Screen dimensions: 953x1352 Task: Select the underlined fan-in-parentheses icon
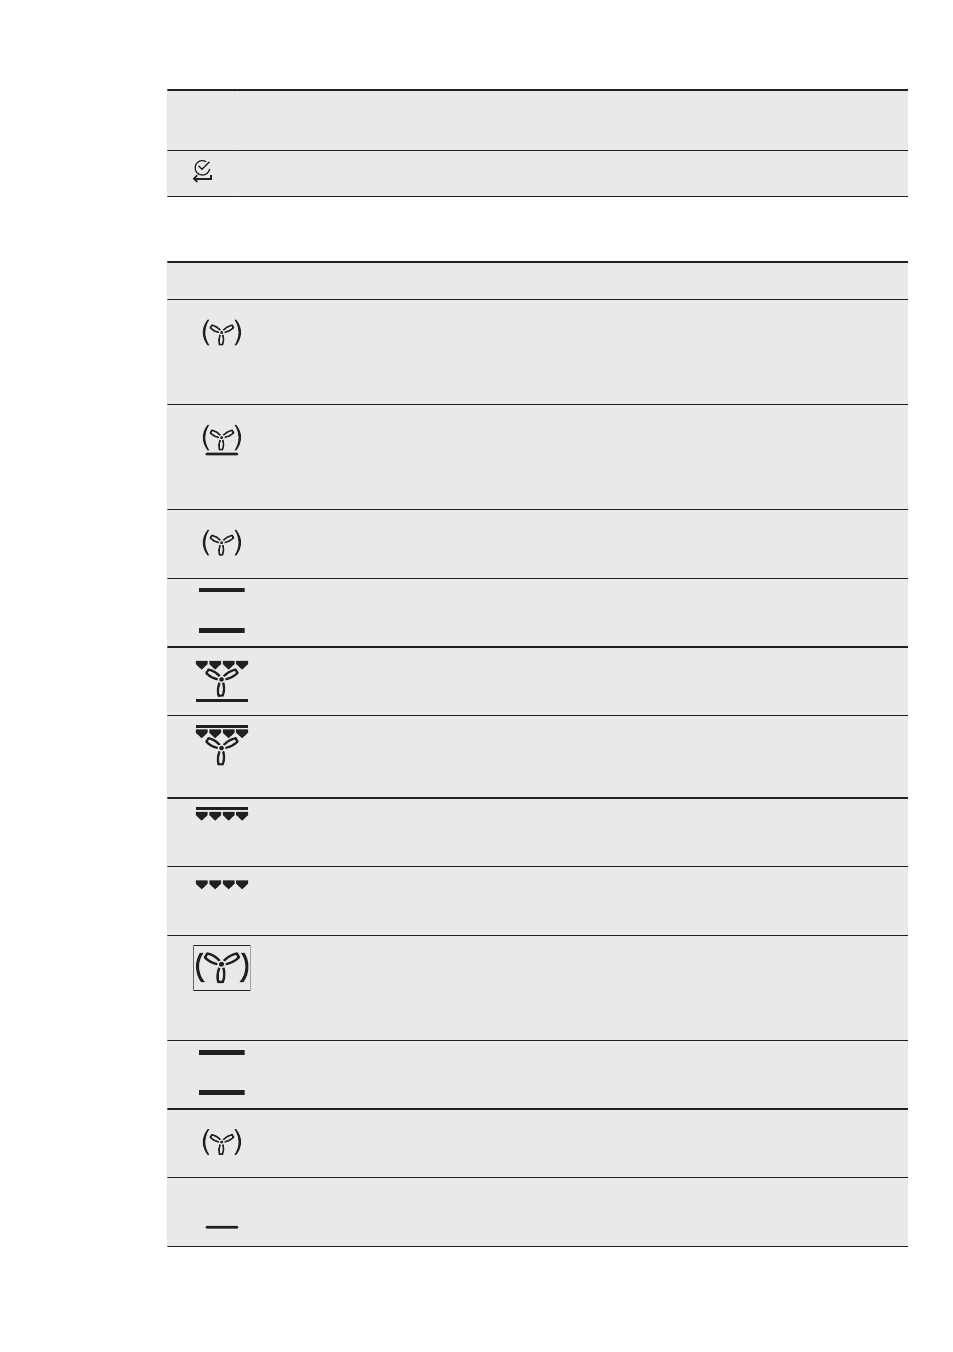pyautogui.click(x=222, y=440)
